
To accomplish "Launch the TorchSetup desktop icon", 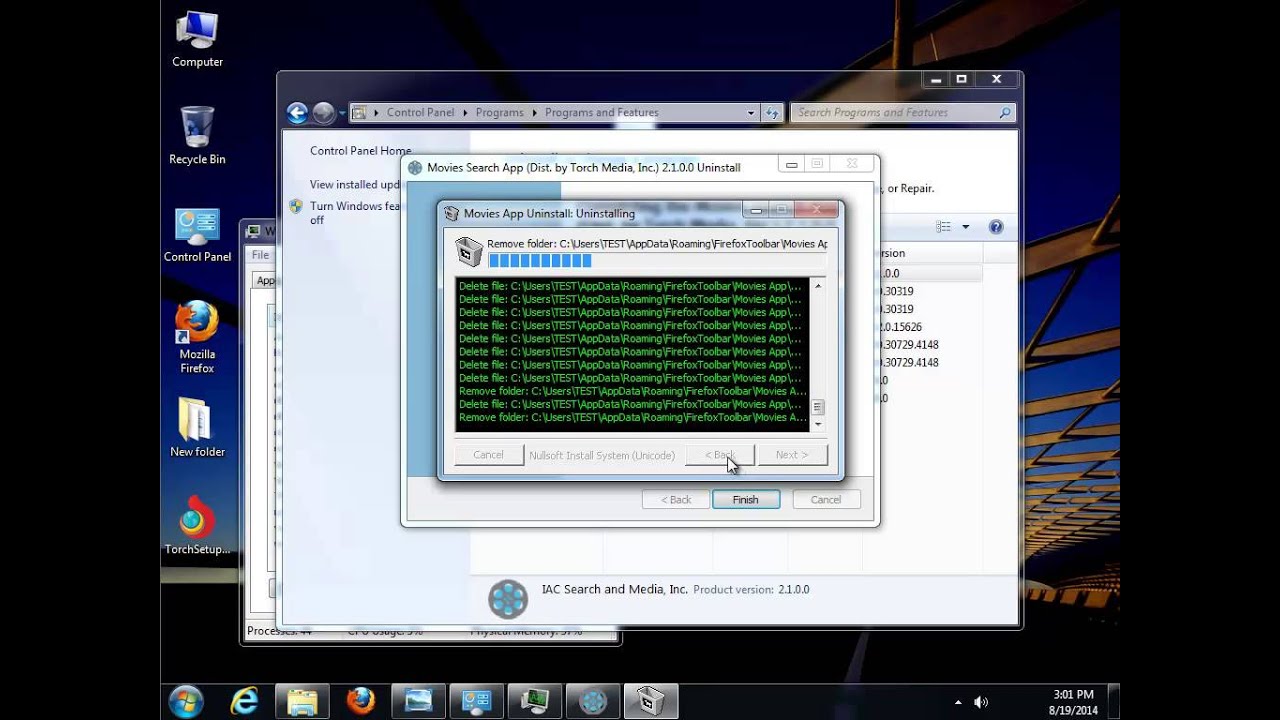I will click(197, 526).
